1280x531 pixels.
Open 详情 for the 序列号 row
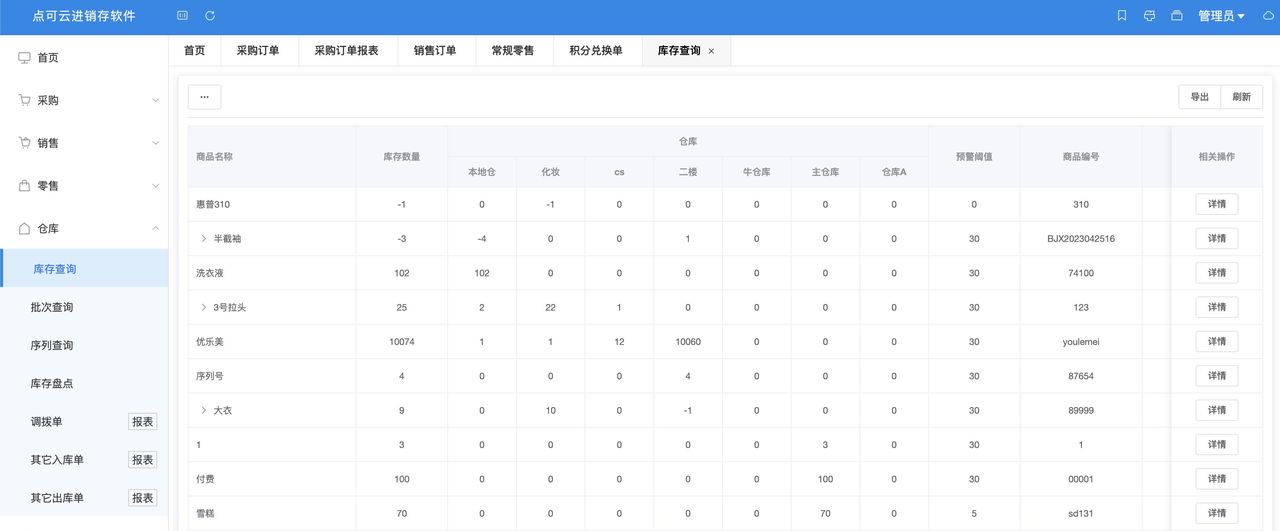click(x=1217, y=376)
